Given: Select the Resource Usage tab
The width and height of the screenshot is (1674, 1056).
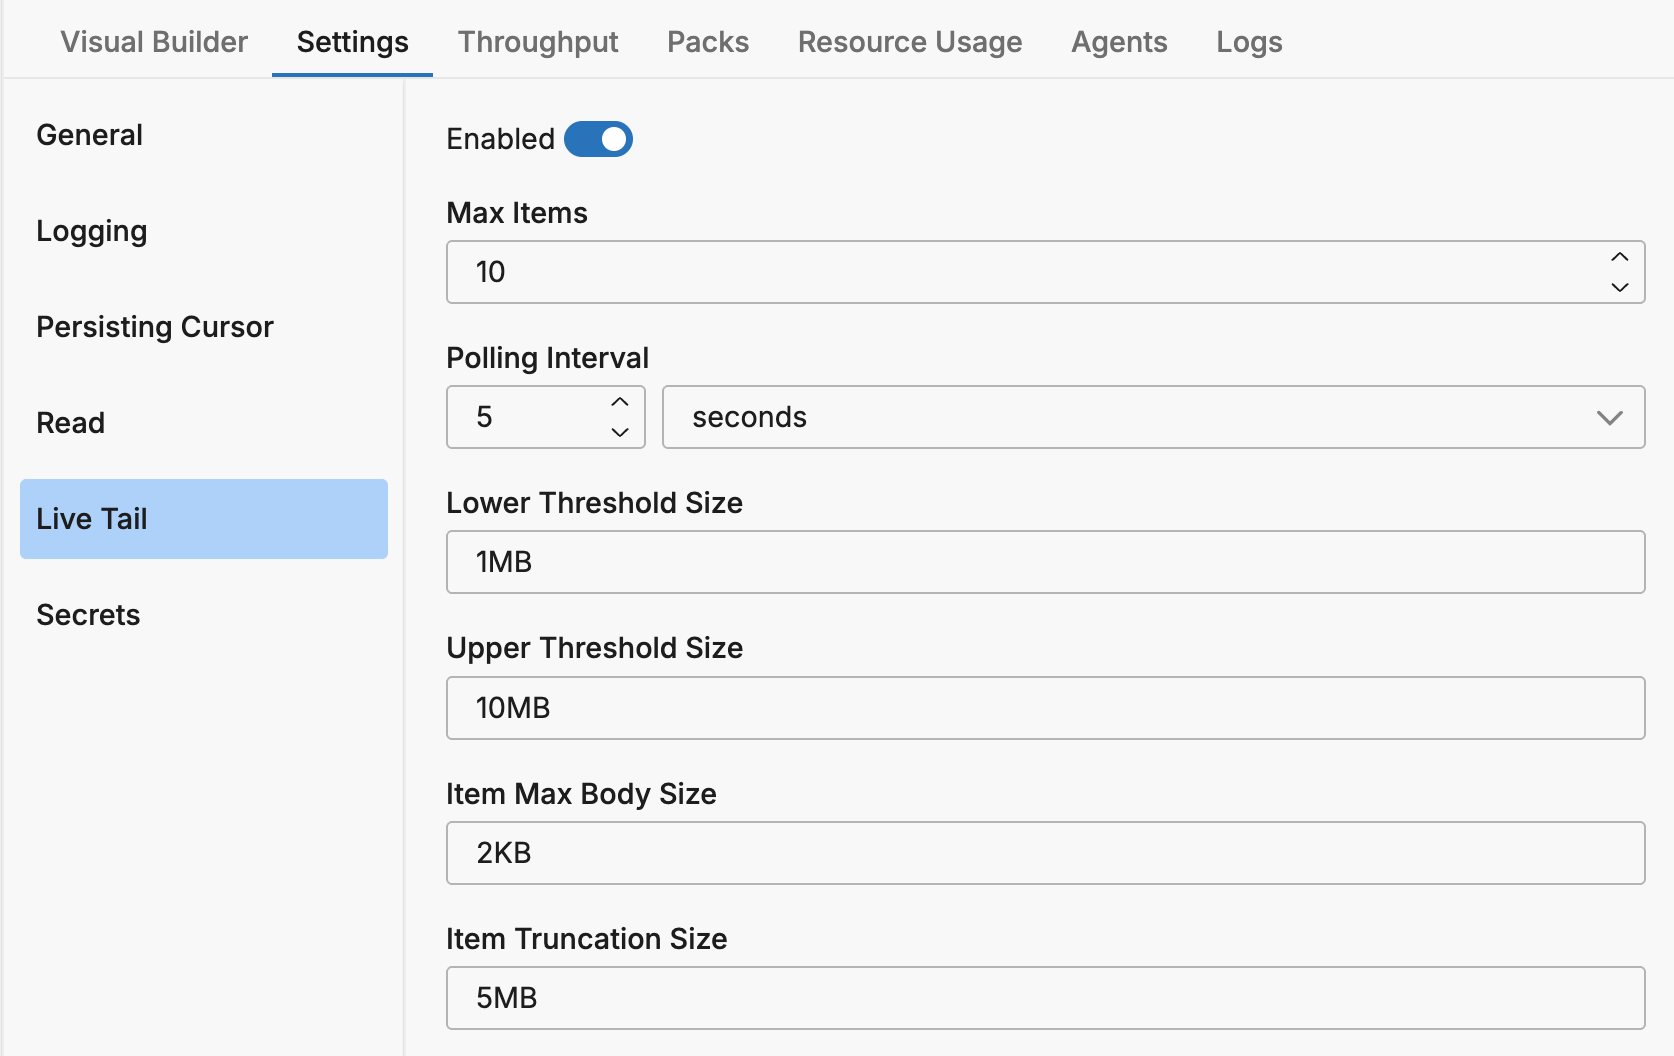Looking at the screenshot, I should [910, 42].
